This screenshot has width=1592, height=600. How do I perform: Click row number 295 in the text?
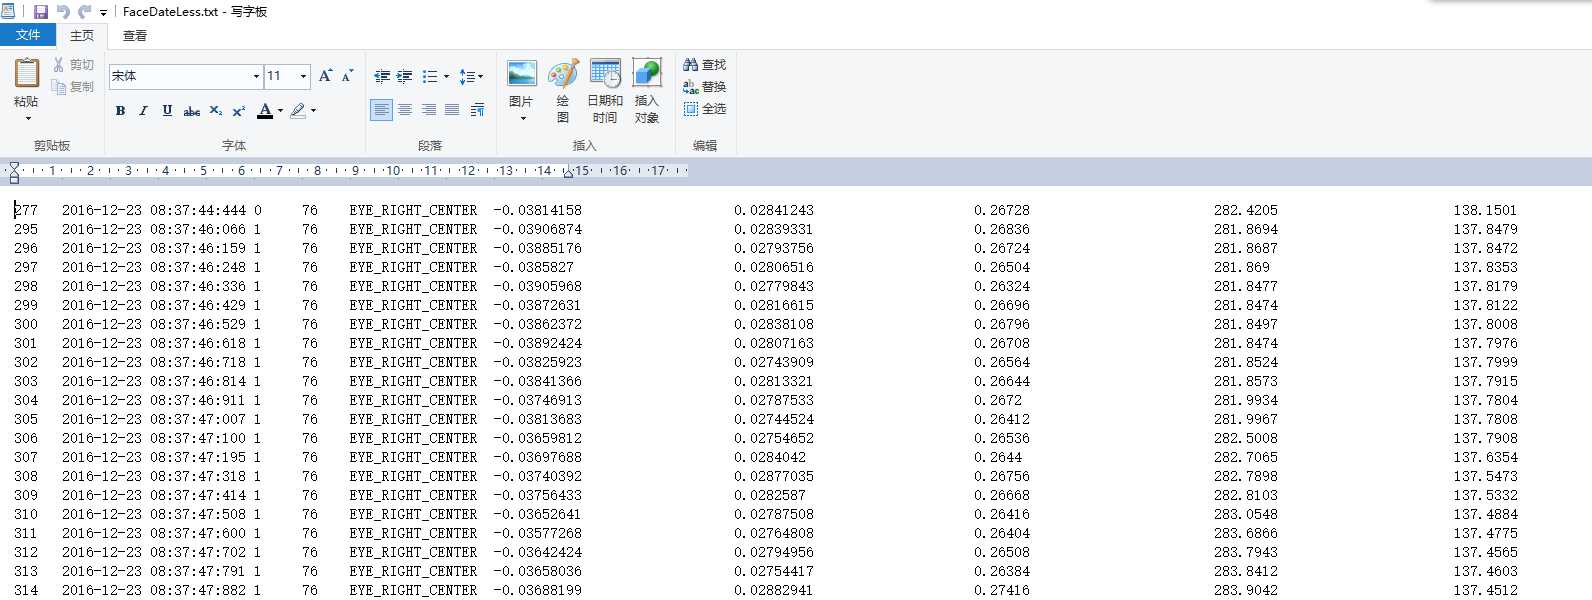click(x=26, y=229)
